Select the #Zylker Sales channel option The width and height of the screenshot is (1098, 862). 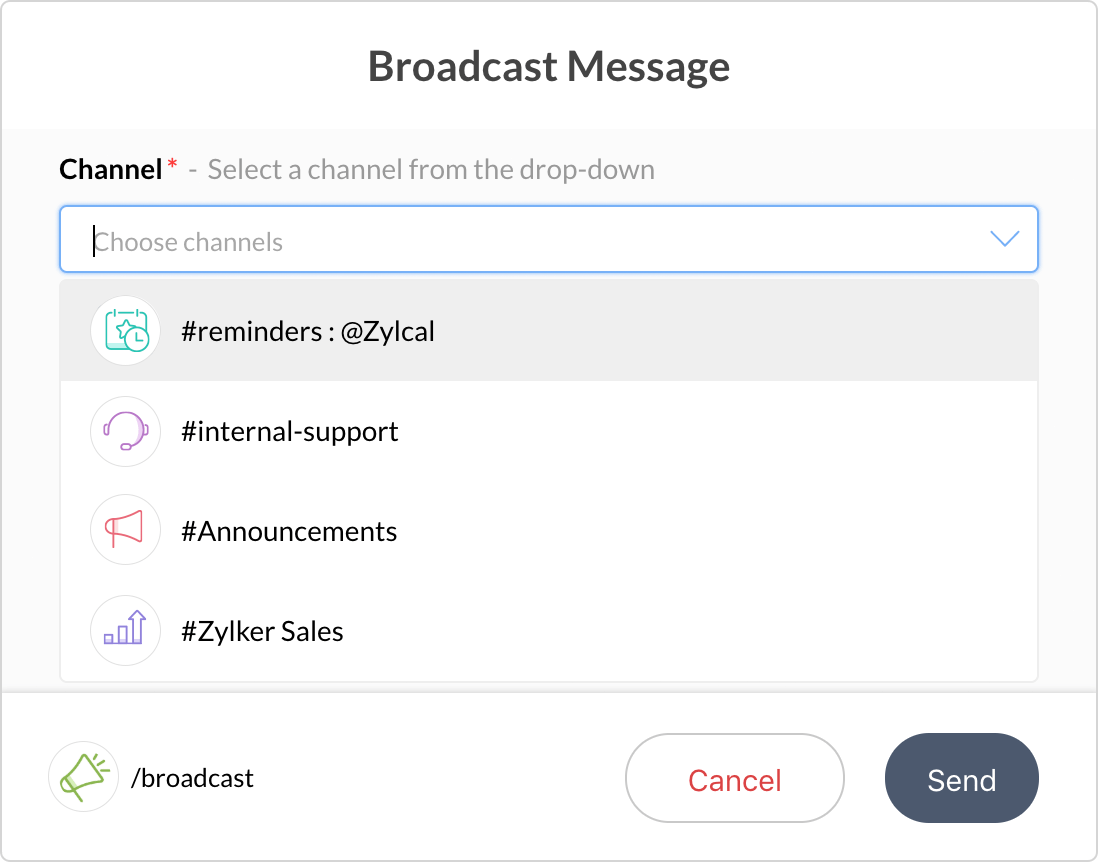pos(262,632)
